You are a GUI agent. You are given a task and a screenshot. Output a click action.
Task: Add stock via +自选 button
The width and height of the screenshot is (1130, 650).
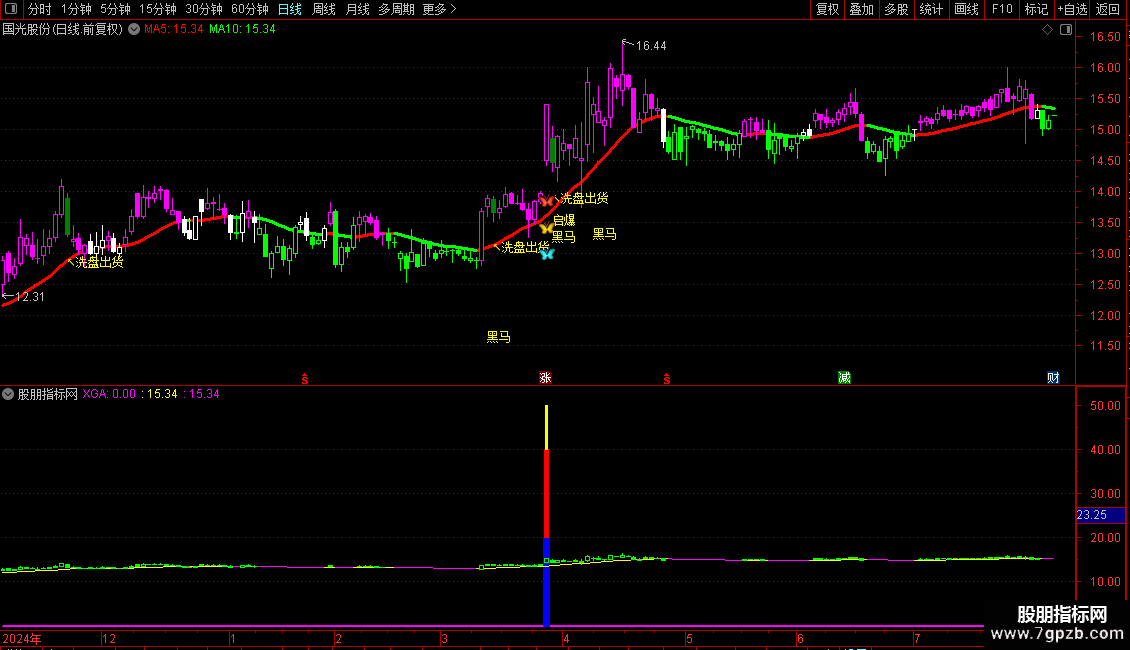pyautogui.click(x=1072, y=9)
